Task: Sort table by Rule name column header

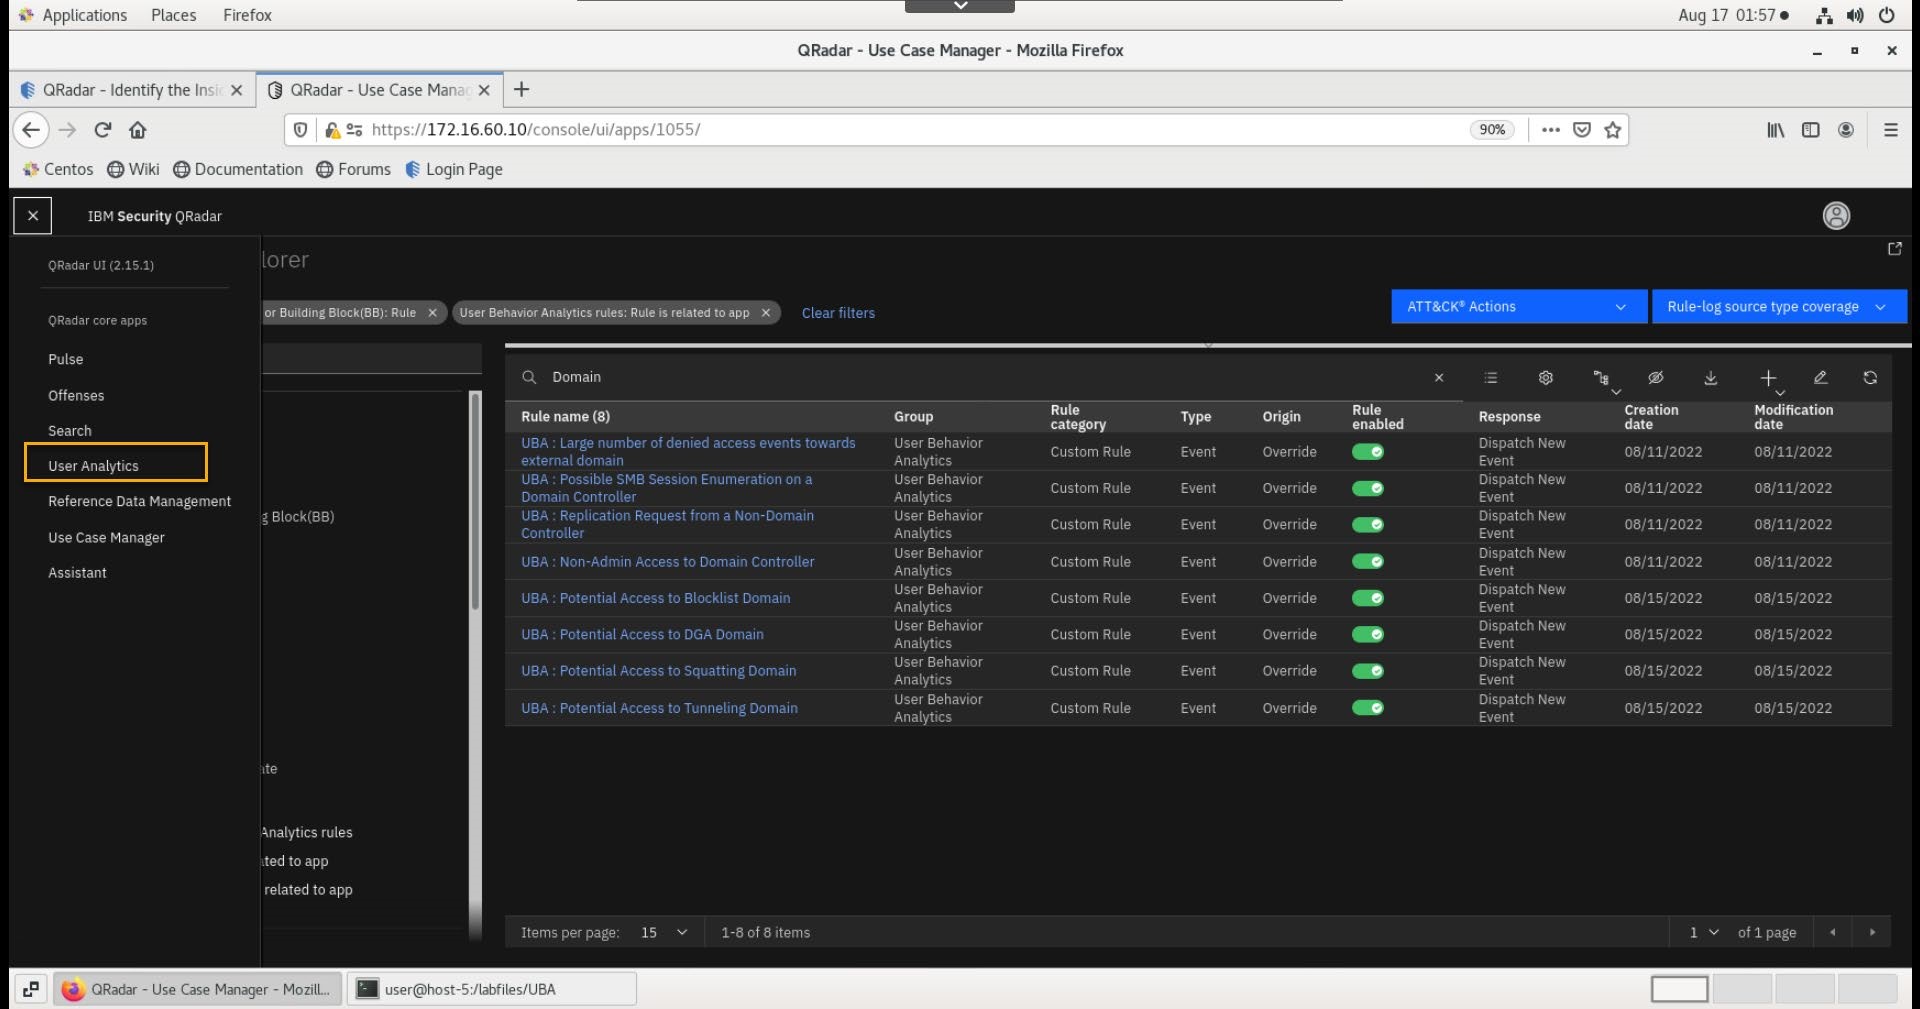Action: tap(565, 417)
